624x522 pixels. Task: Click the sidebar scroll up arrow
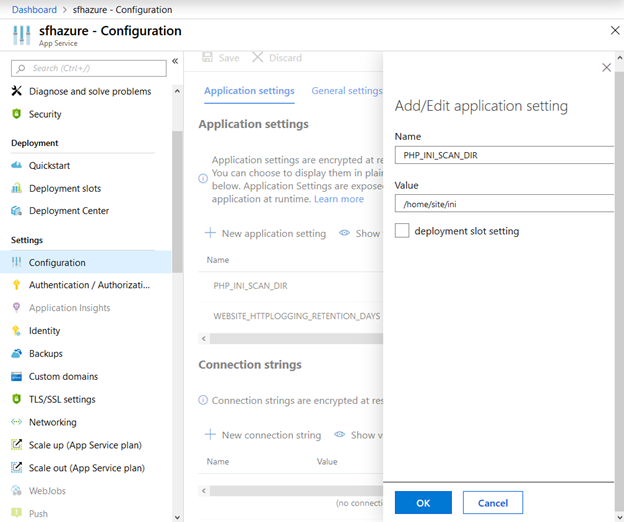point(177,91)
